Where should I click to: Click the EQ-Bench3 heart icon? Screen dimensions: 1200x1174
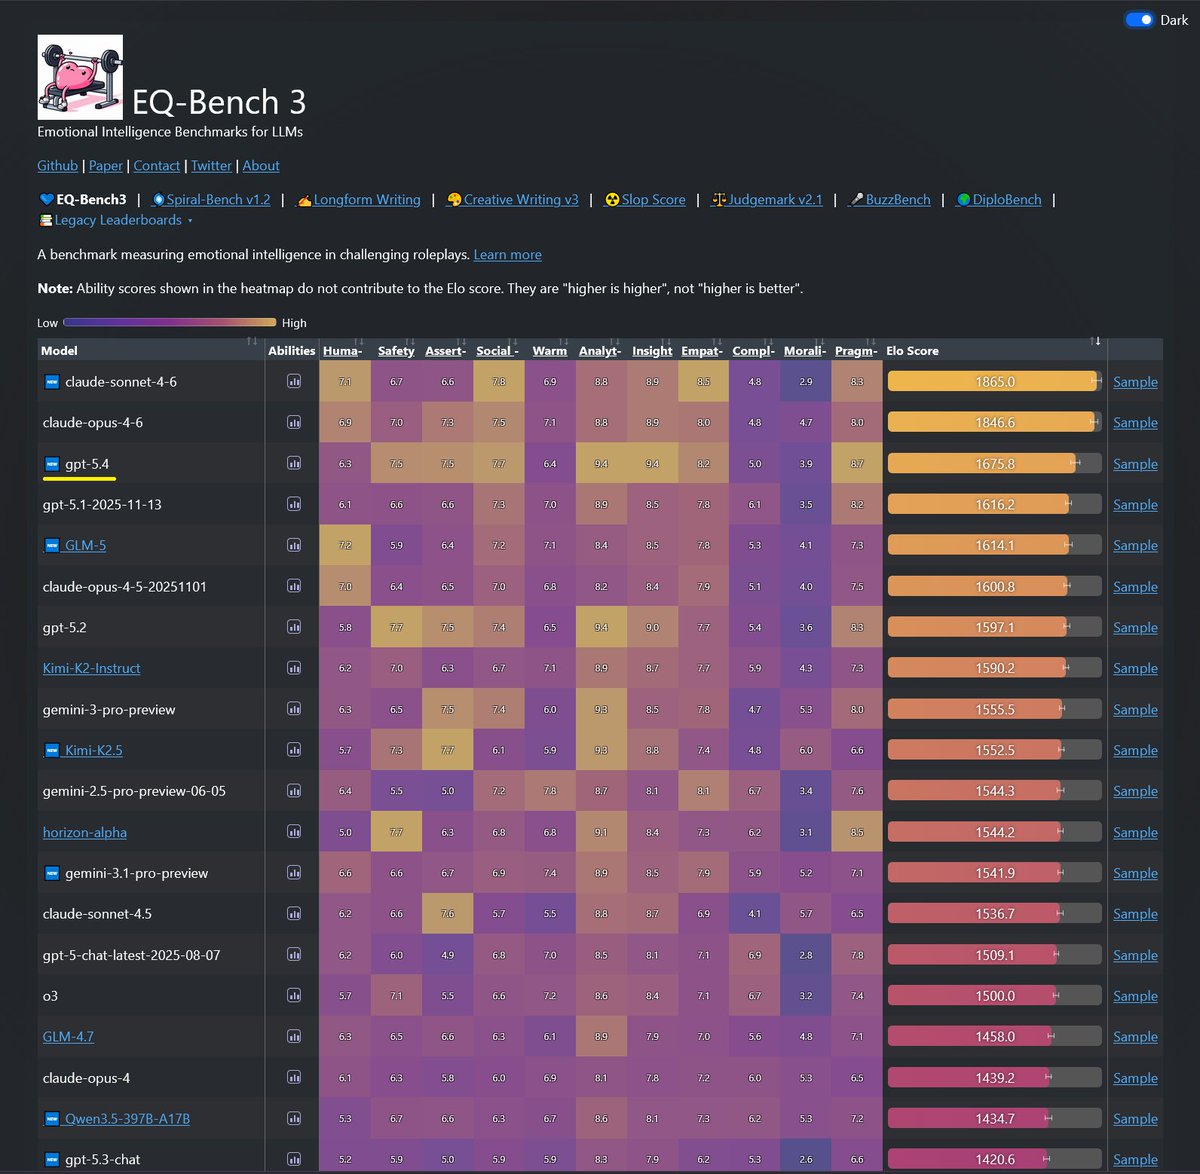pos(46,199)
